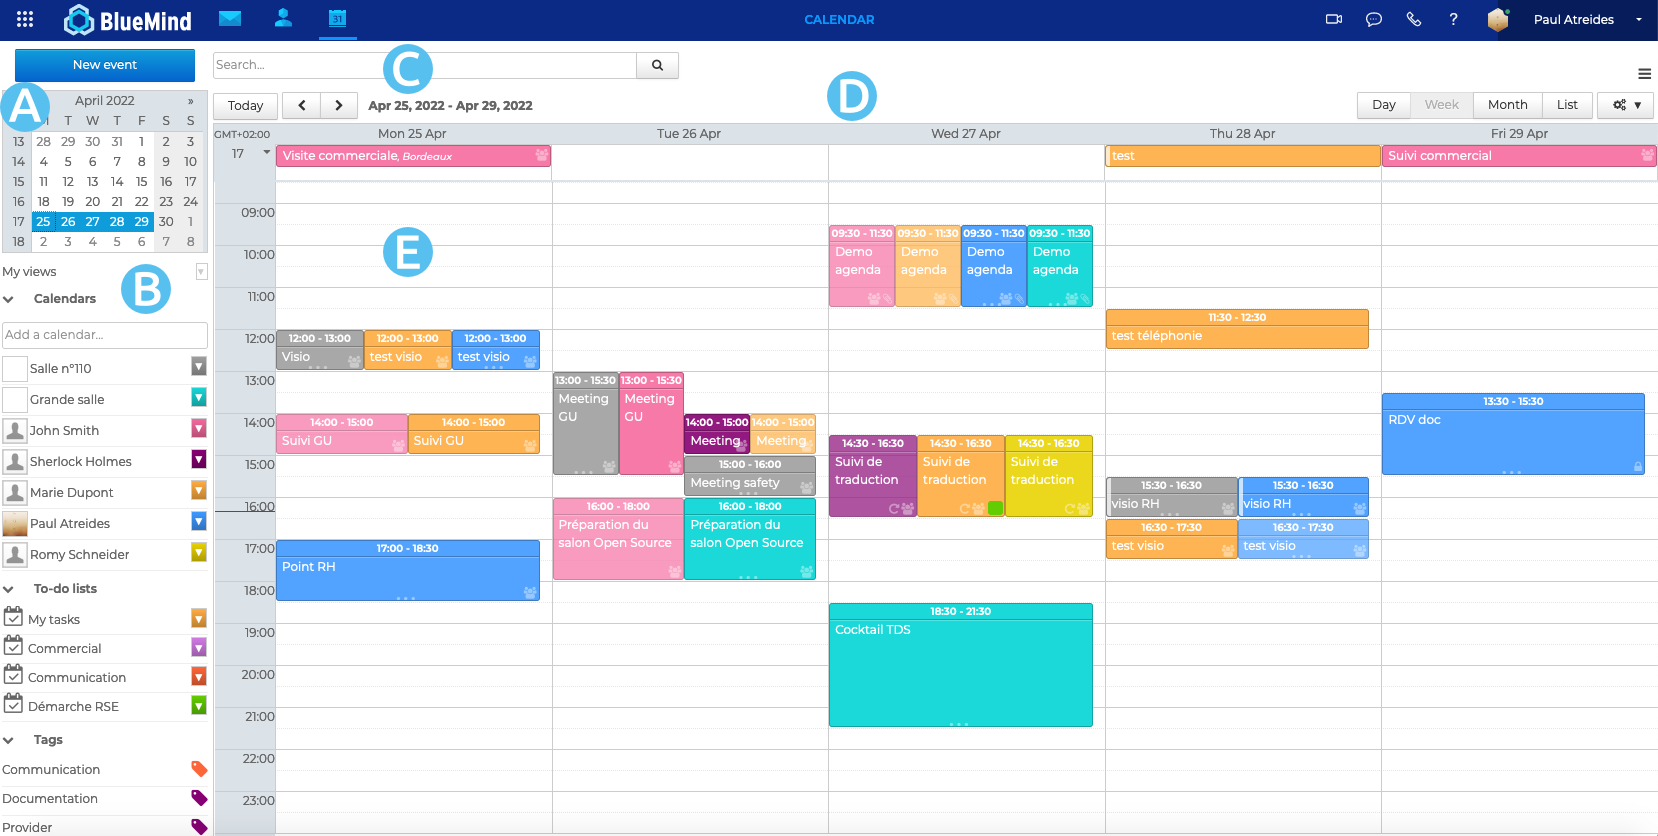Open the telephony phone icon
Screen dimensions: 1658x836
point(1413,19)
